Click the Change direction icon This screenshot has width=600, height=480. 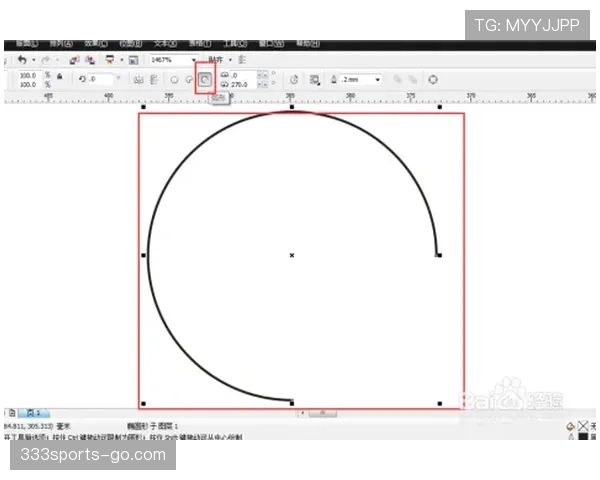295,79
